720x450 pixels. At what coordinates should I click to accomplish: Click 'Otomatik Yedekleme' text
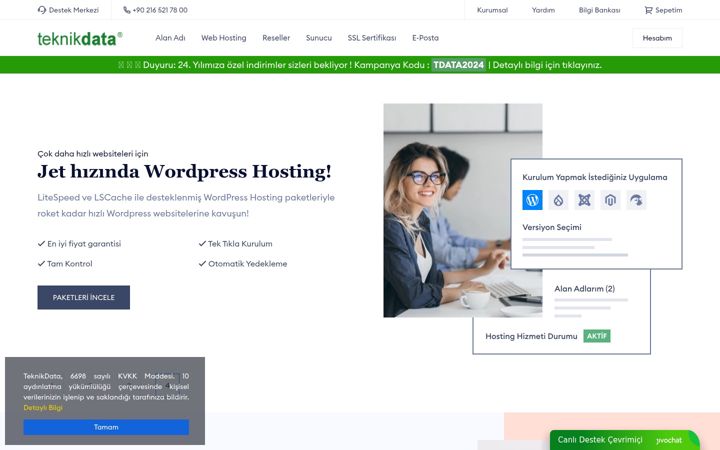(x=248, y=264)
